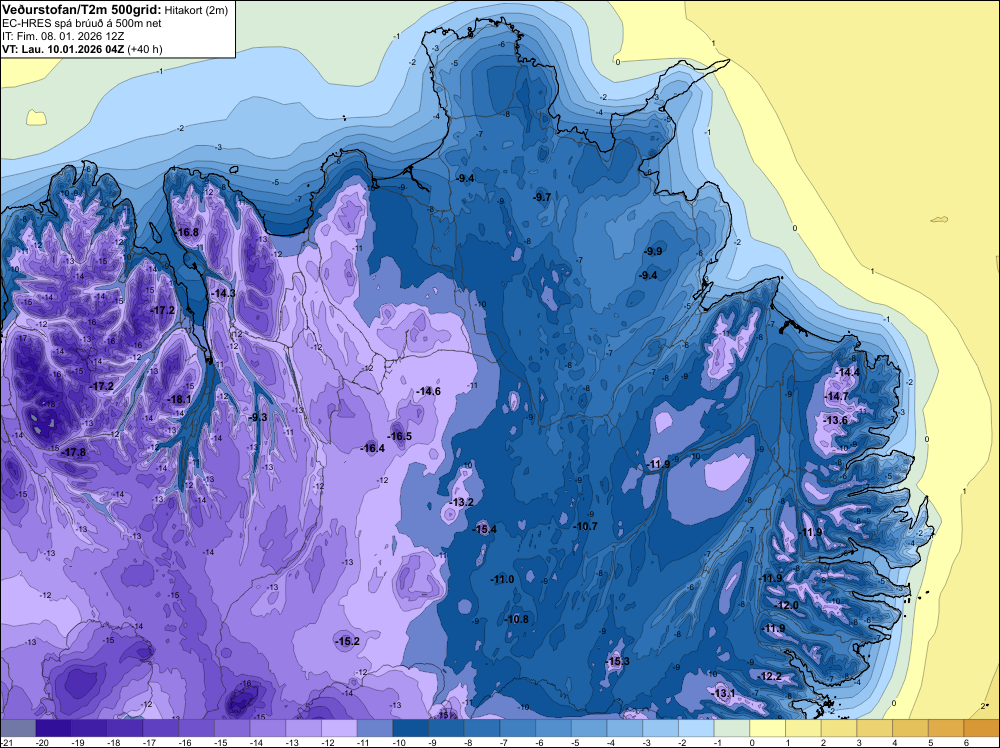Click the -15.3 temperature value on map
The image size is (1000, 748).
point(617,661)
